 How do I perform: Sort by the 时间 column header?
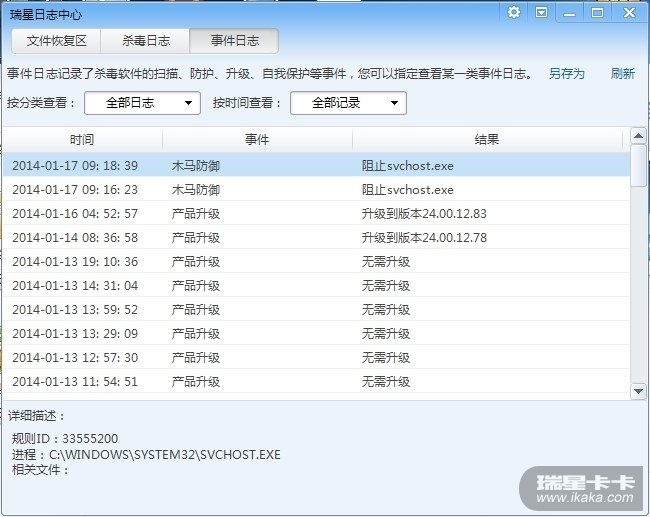[82, 139]
